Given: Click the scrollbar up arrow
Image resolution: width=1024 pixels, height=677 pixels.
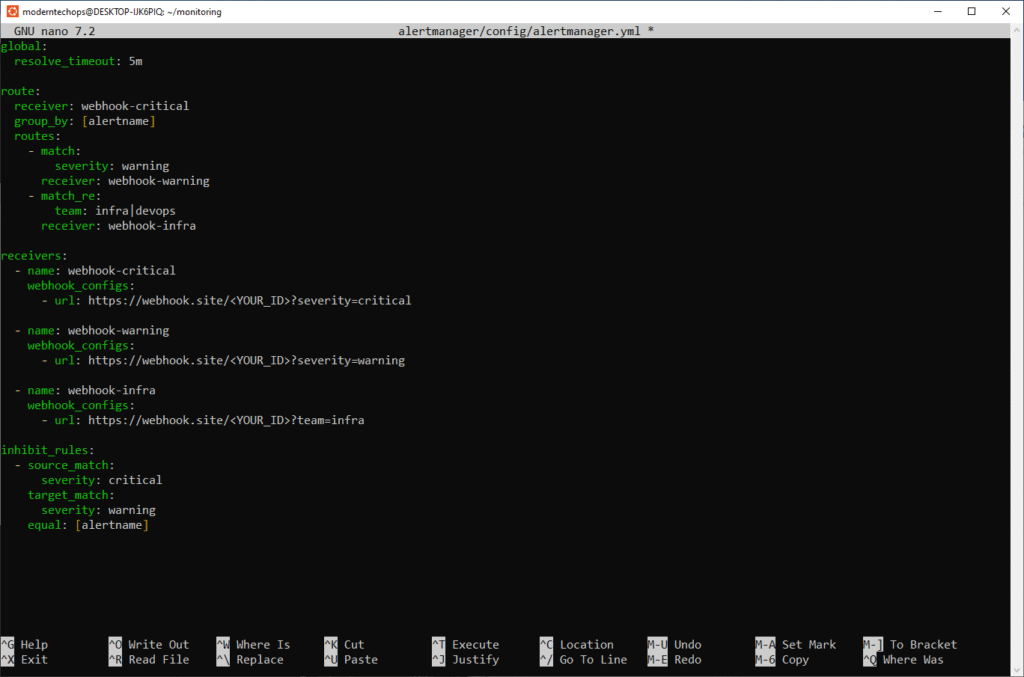Looking at the screenshot, I should (x=1017, y=30).
